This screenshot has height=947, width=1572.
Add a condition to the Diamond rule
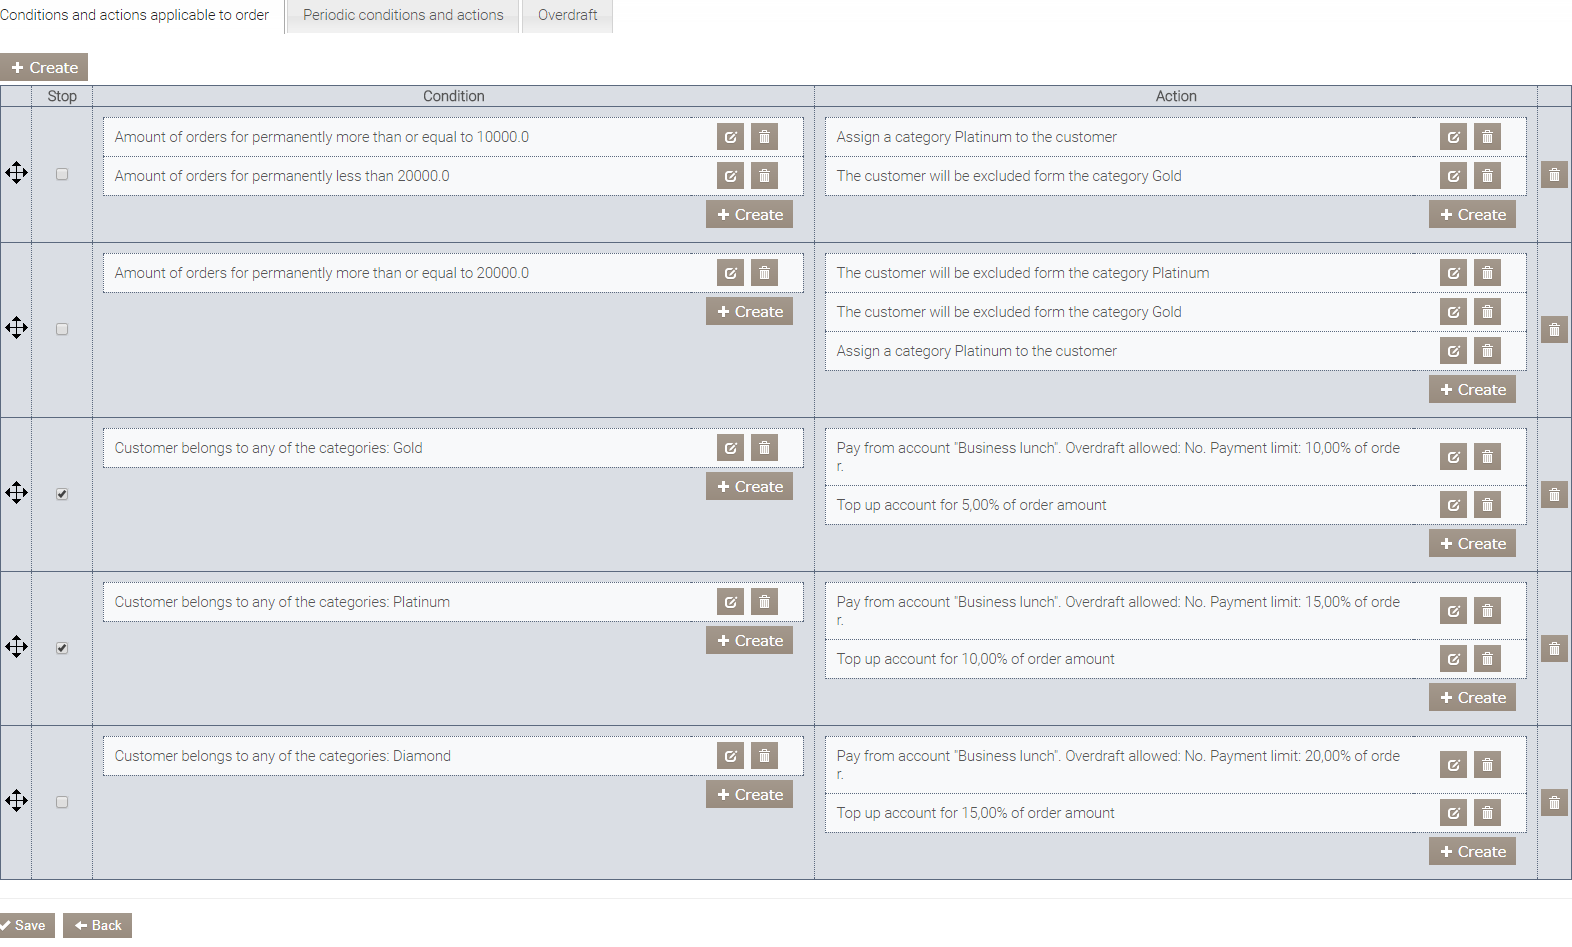point(749,795)
